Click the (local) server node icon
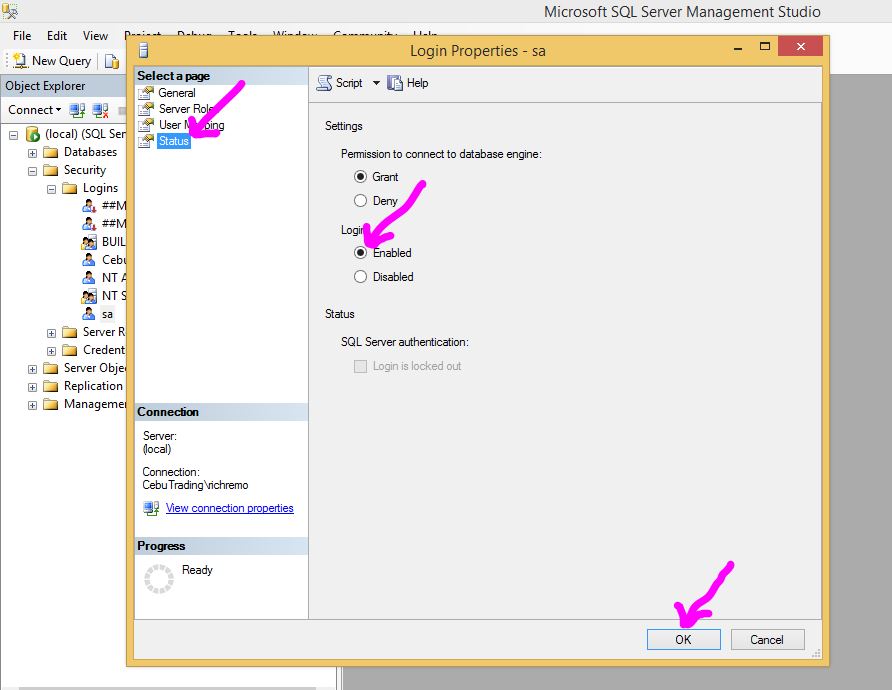The width and height of the screenshot is (892, 690). [x=33, y=134]
